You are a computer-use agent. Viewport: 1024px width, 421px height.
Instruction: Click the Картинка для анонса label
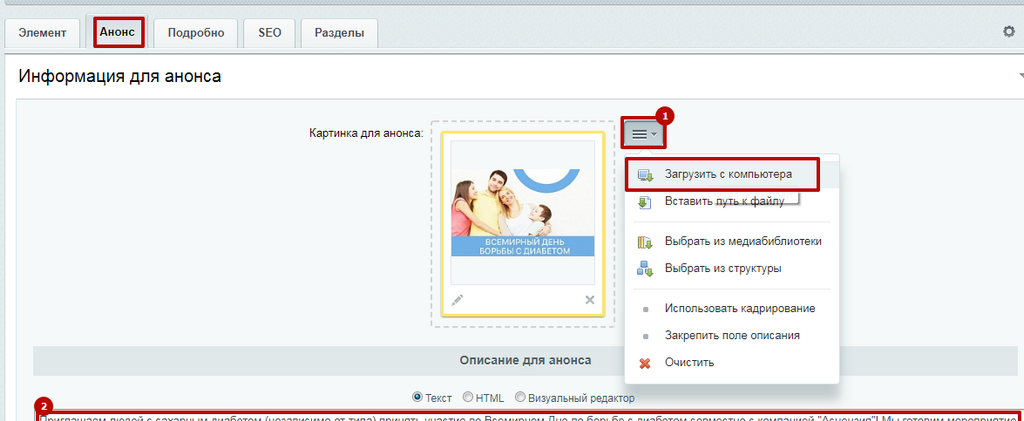pos(366,133)
